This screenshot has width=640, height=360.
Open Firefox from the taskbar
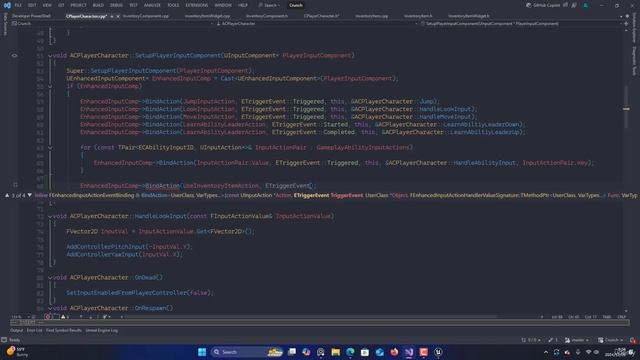(394, 352)
